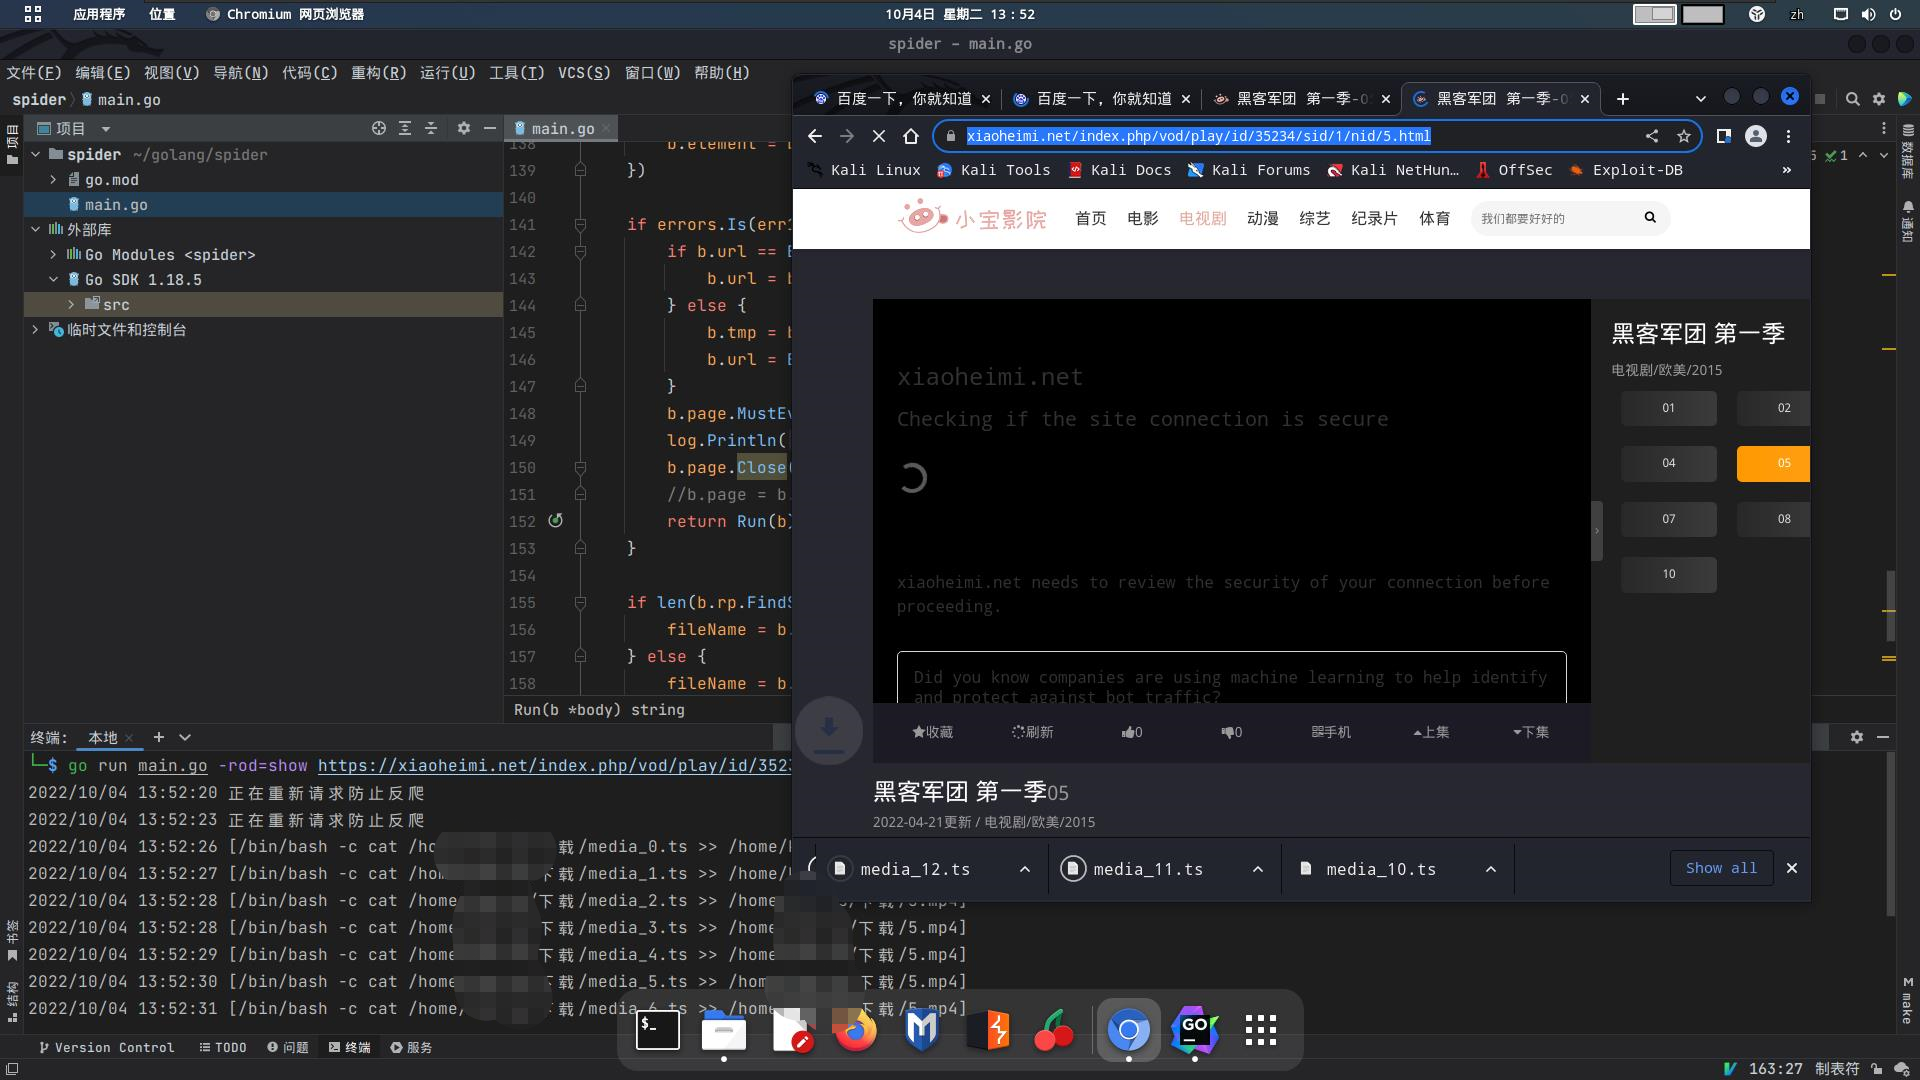The image size is (1920, 1080).
Task: Collapse all in project panel icon
Action: (431, 128)
